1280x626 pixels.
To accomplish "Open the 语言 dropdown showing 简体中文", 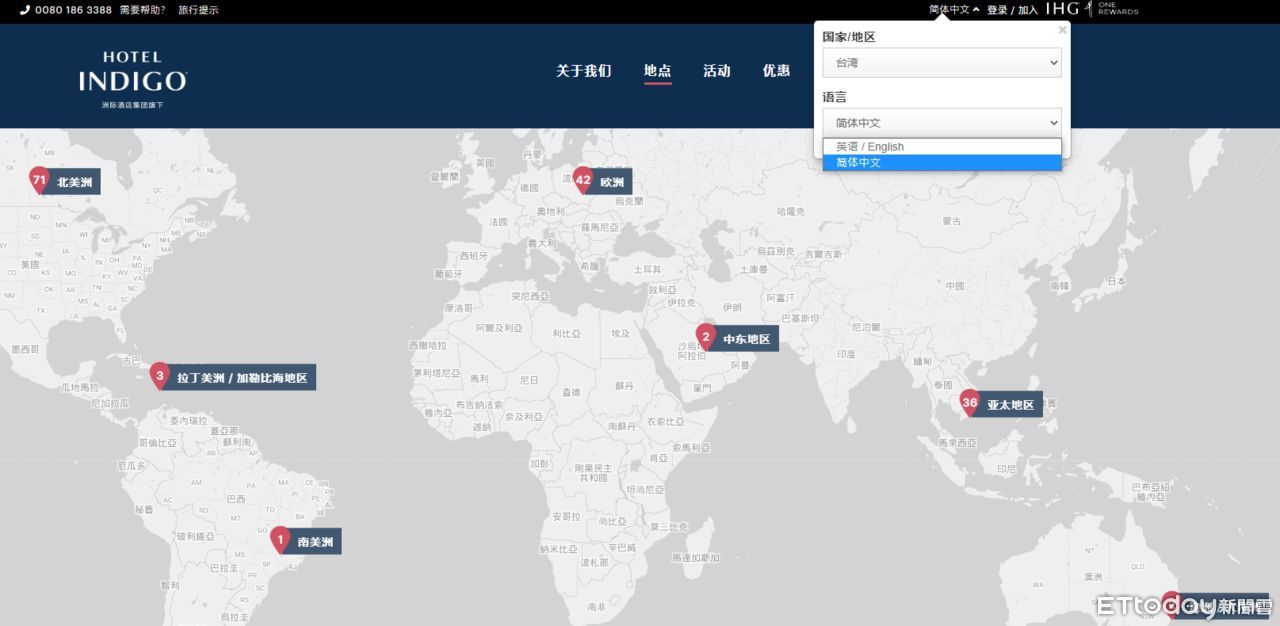I will tap(941, 123).
